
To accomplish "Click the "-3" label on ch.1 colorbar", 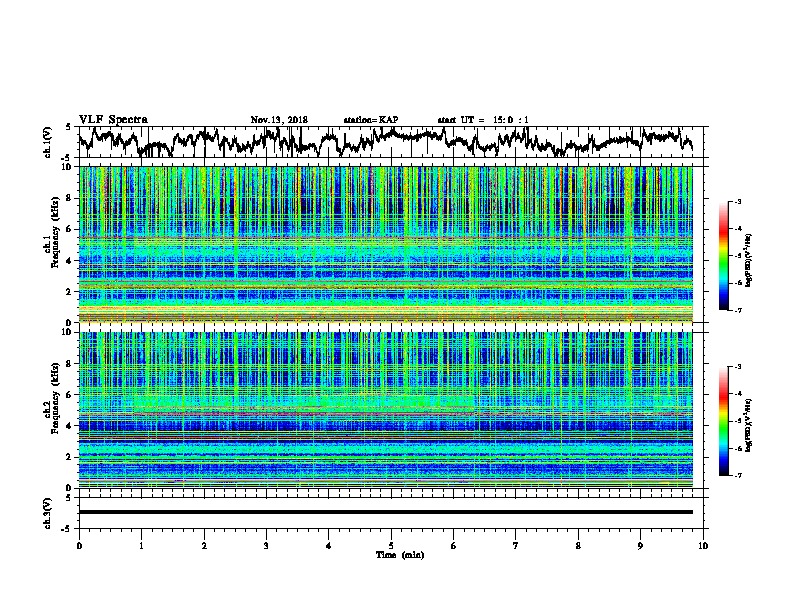I will 737,202.
